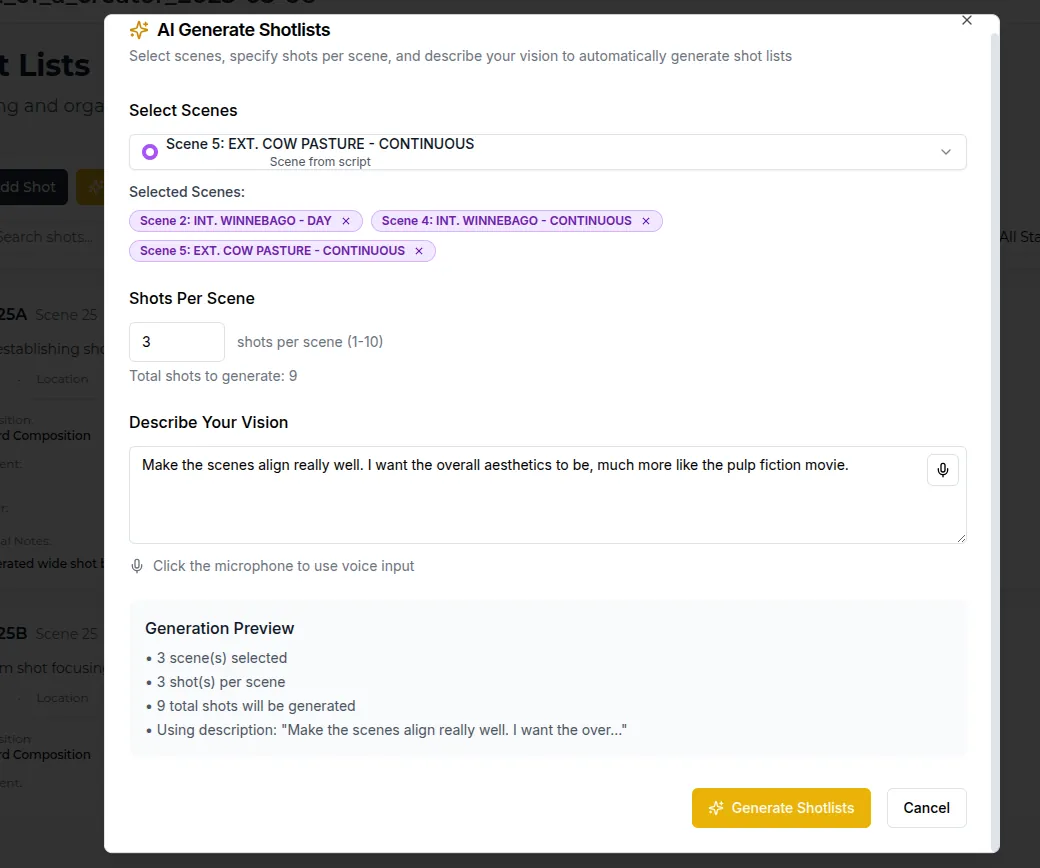This screenshot has height=868, width=1040.
Task: Click into the Describe Your Vision textarea
Action: click(x=548, y=495)
